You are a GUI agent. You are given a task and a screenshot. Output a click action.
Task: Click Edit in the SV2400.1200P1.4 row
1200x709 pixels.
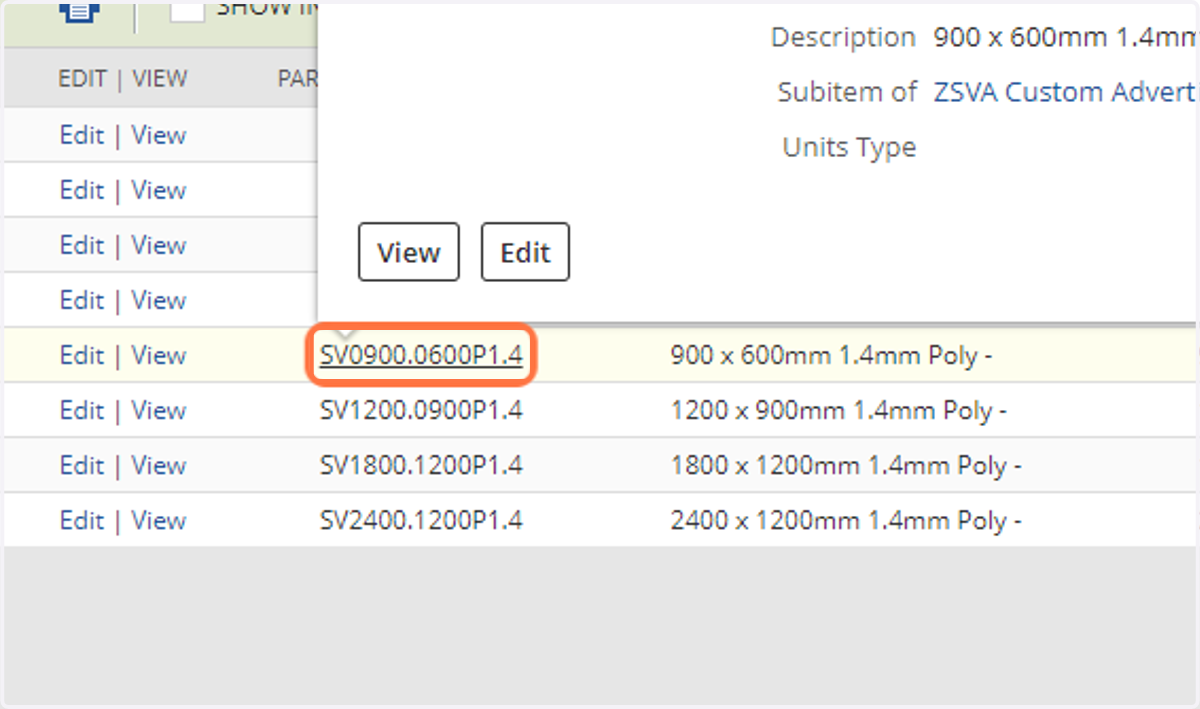pyautogui.click(x=81, y=520)
